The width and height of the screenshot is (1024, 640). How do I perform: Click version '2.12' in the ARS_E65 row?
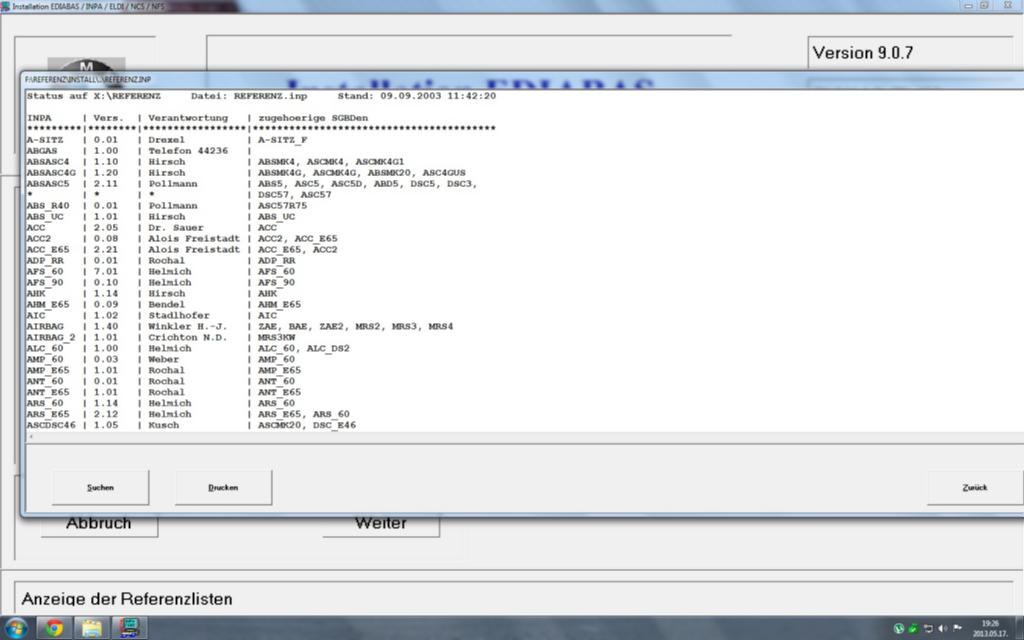[106, 414]
